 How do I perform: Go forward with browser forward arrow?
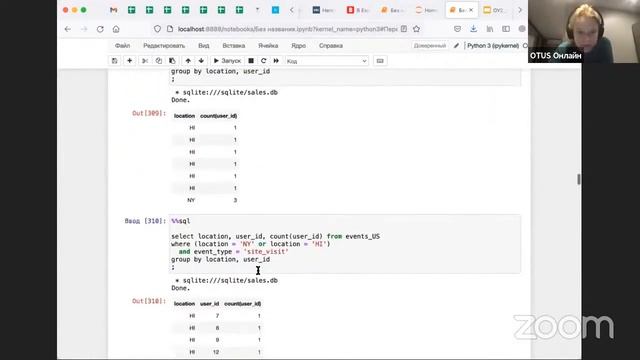coord(84,29)
